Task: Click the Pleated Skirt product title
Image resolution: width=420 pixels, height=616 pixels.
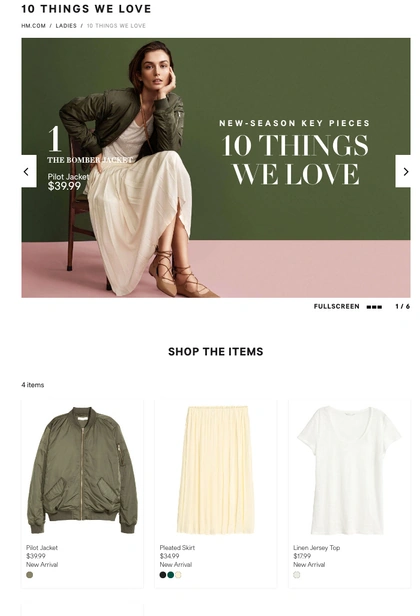Action: tap(177, 548)
